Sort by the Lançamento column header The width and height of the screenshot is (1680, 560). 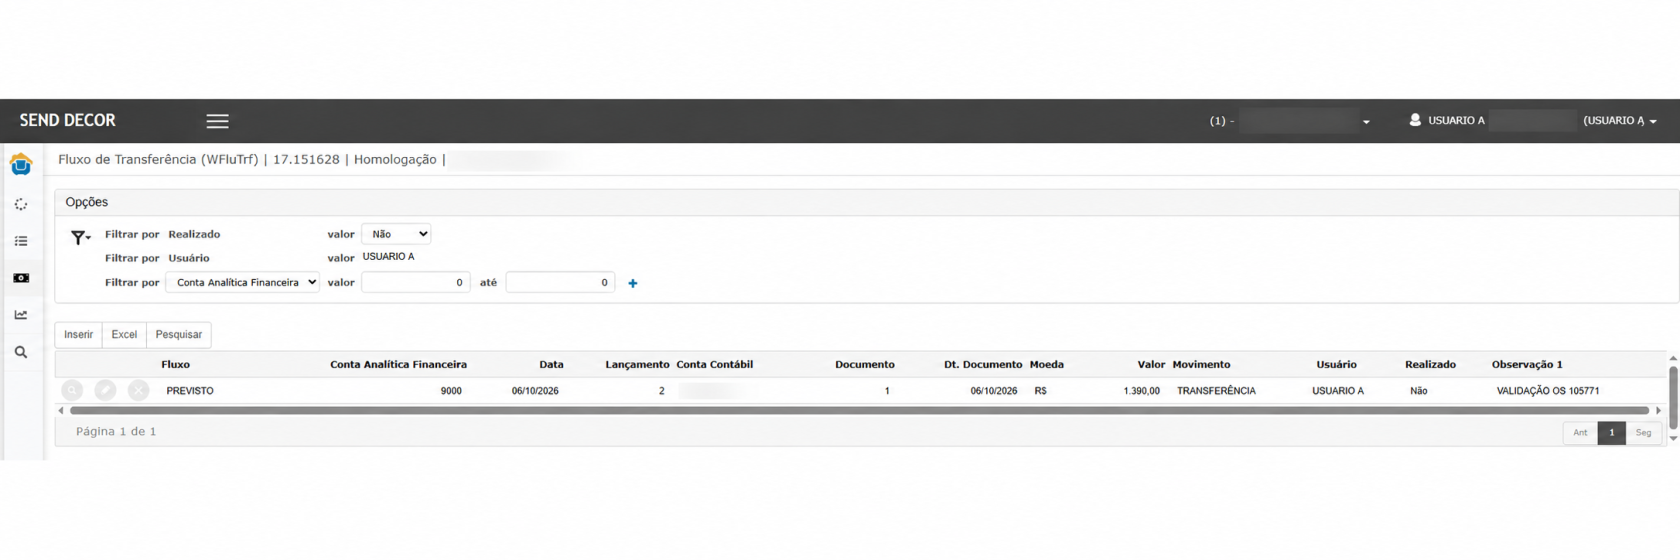click(637, 365)
